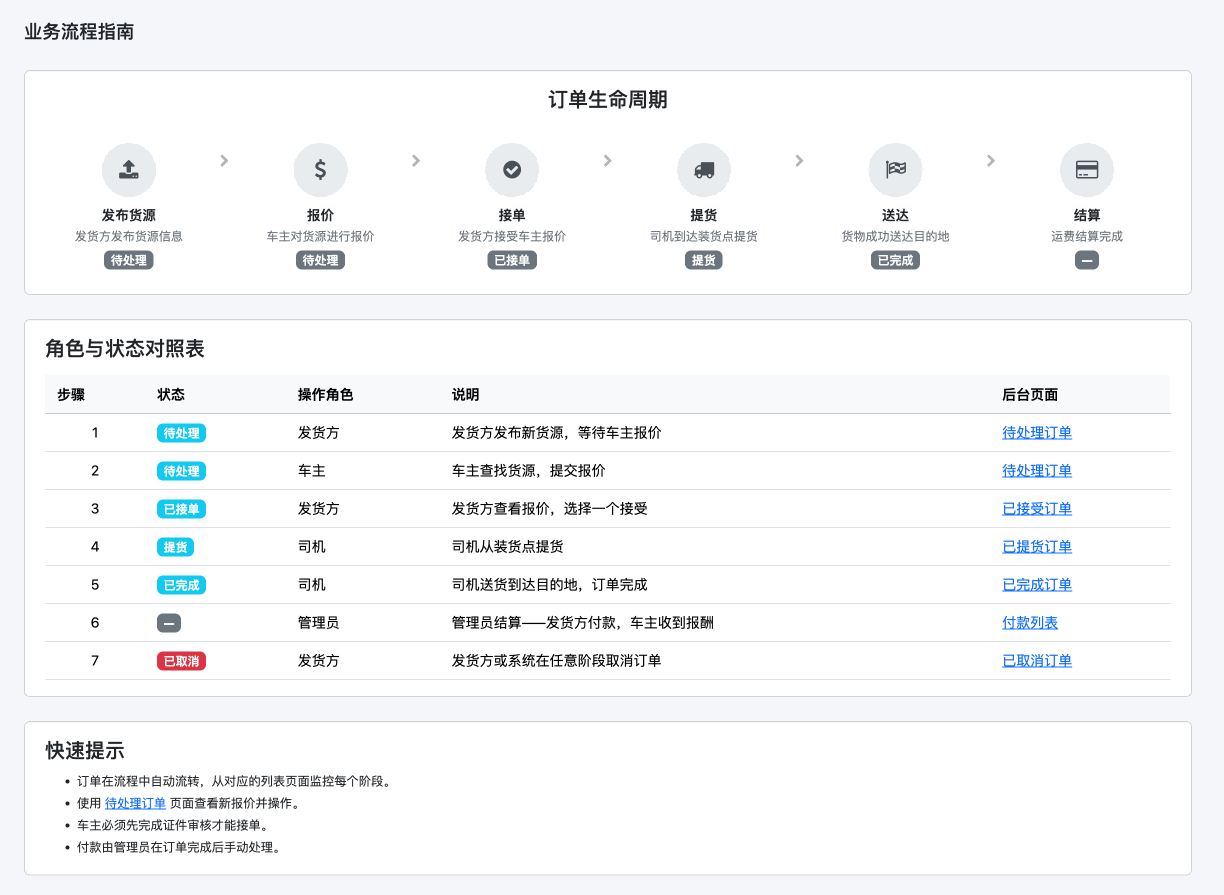The width and height of the screenshot is (1224, 895).
Task: Click 货物成功送达目的地 description text
Action: click(x=895, y=237)
